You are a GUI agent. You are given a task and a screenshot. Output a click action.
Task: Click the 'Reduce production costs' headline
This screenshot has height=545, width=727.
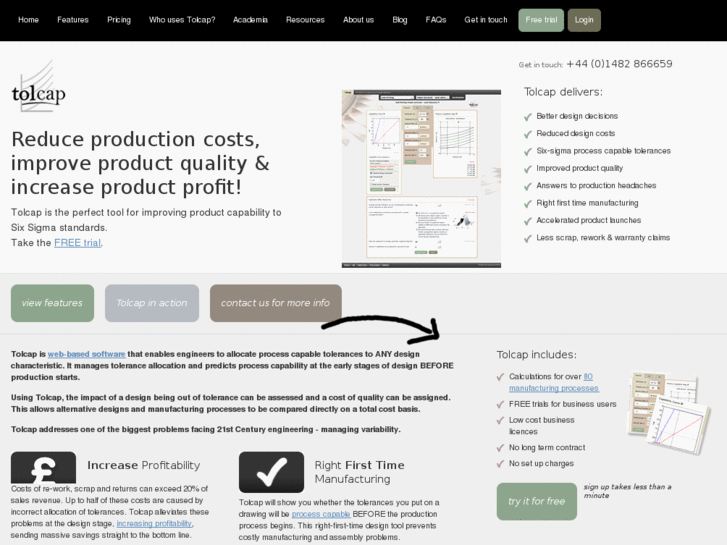coord(140,163)
